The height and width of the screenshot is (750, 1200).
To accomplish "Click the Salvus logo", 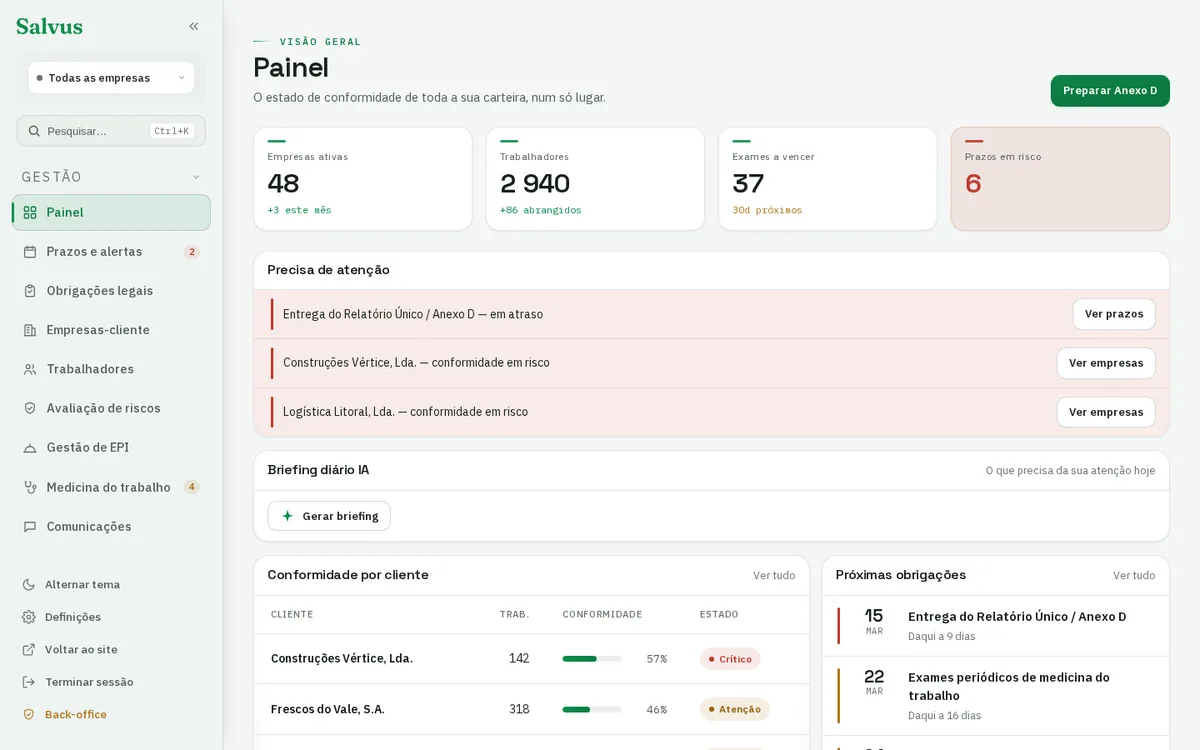I will (x=49, y=27).
